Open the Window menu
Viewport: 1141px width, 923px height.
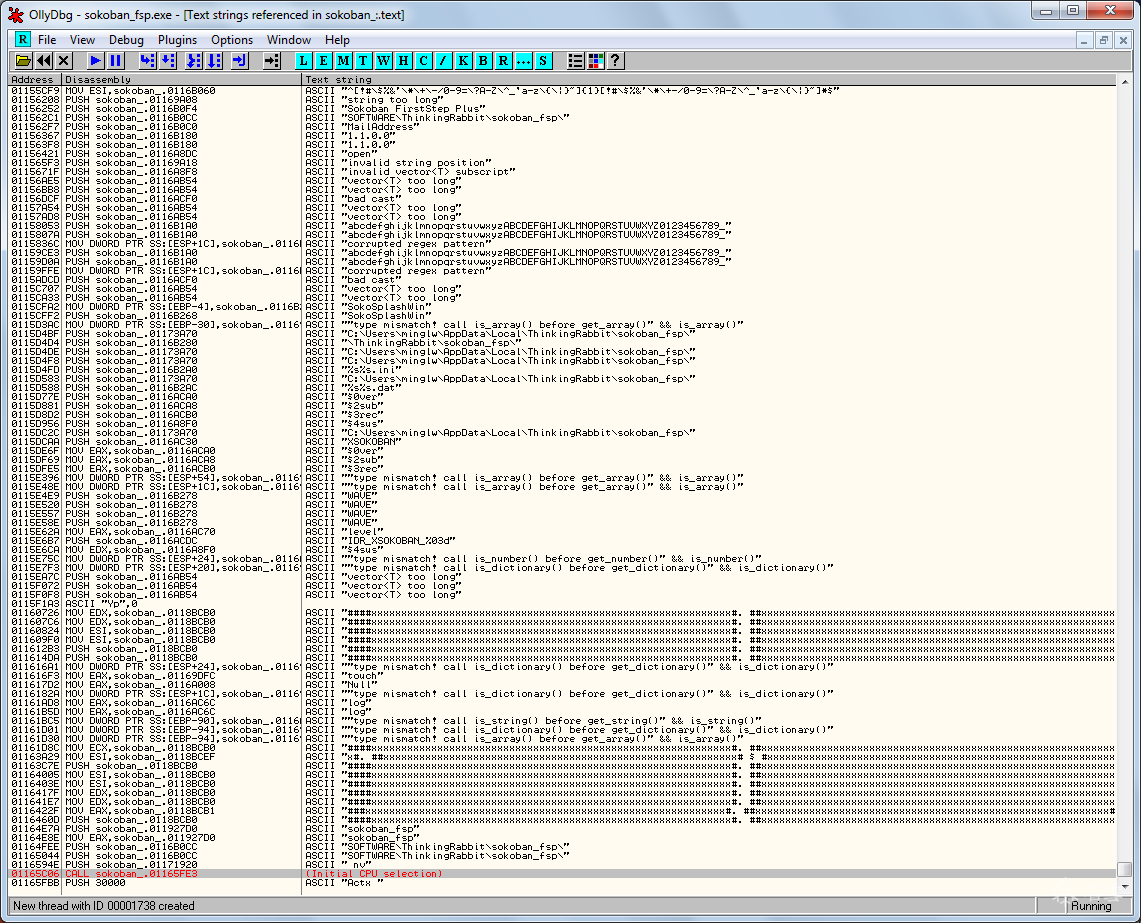(x=289, y=40)
